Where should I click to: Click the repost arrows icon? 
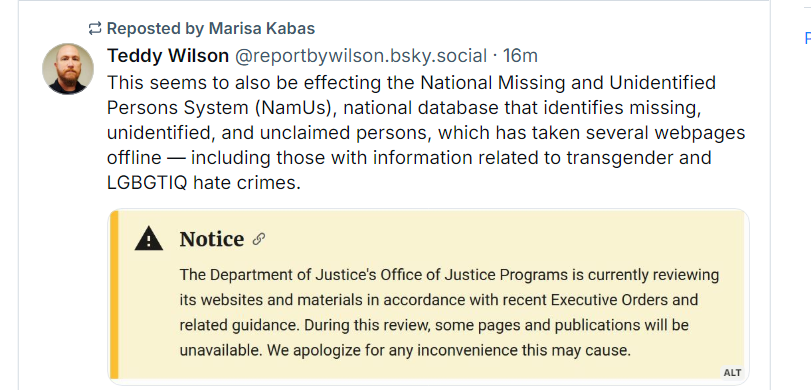[x=95, y=28]
